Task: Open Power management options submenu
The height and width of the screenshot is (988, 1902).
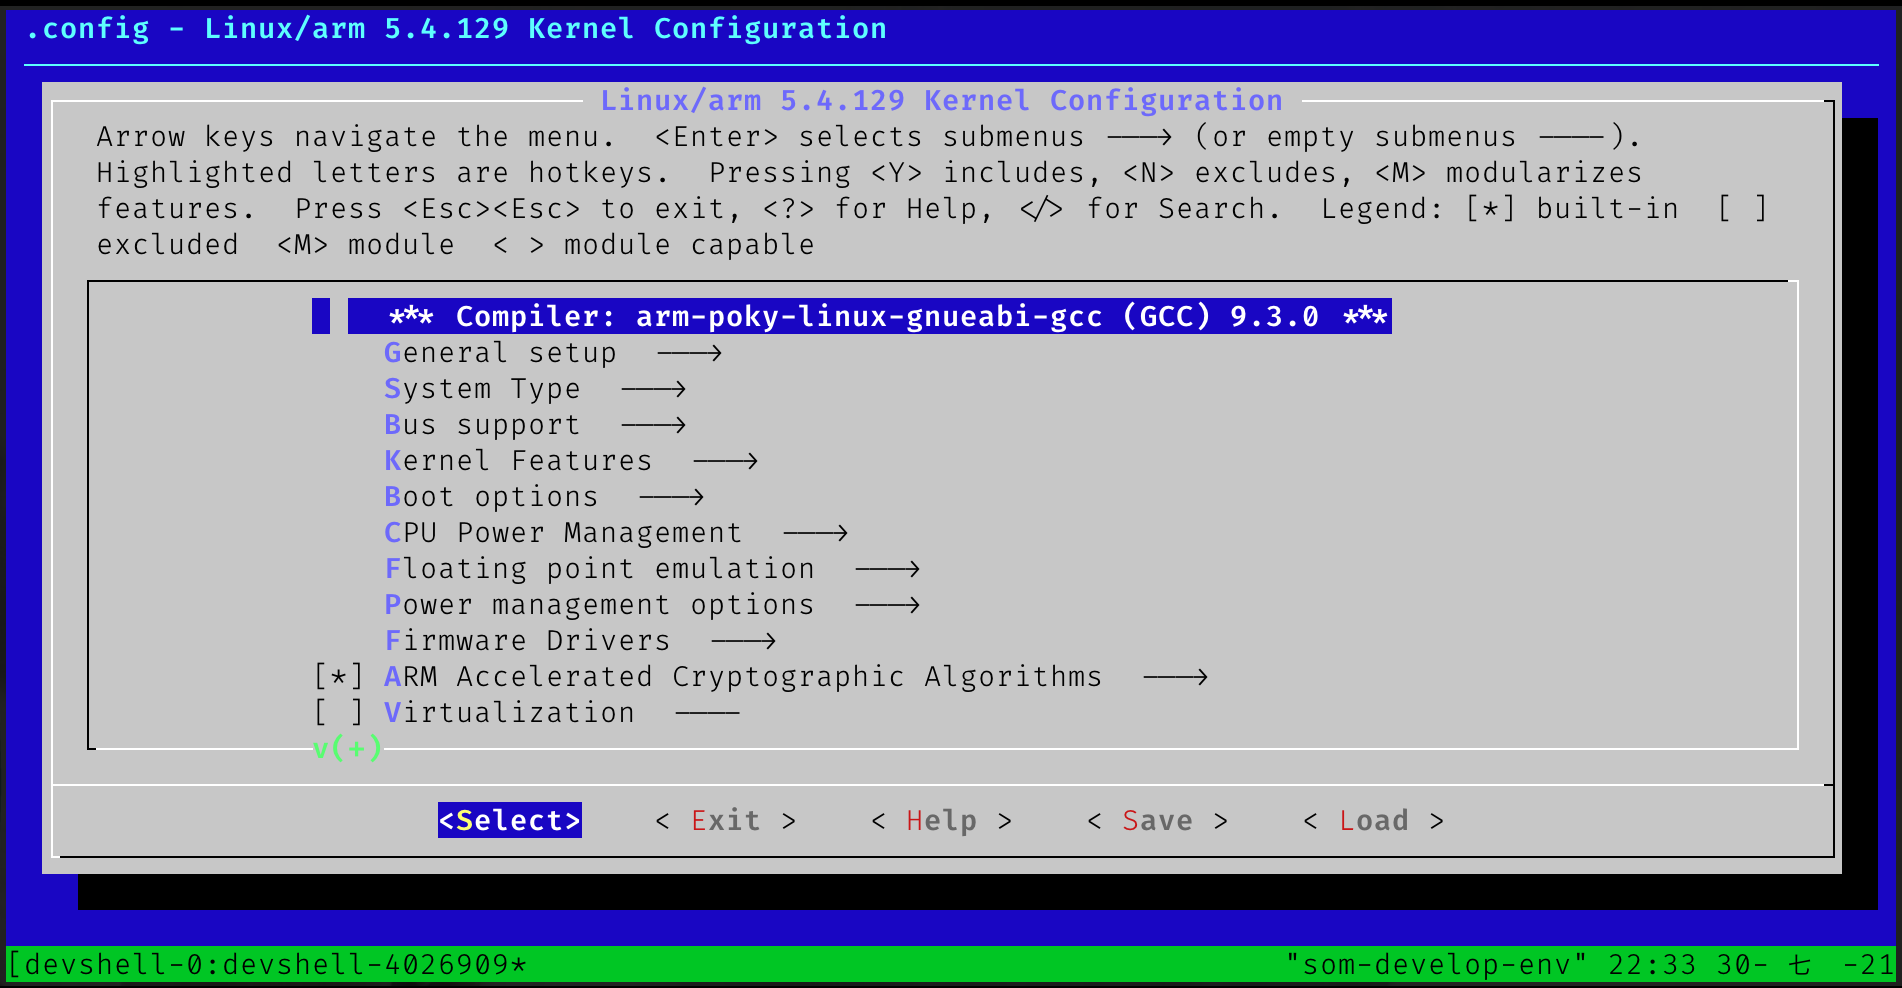Action: point(652,605)
